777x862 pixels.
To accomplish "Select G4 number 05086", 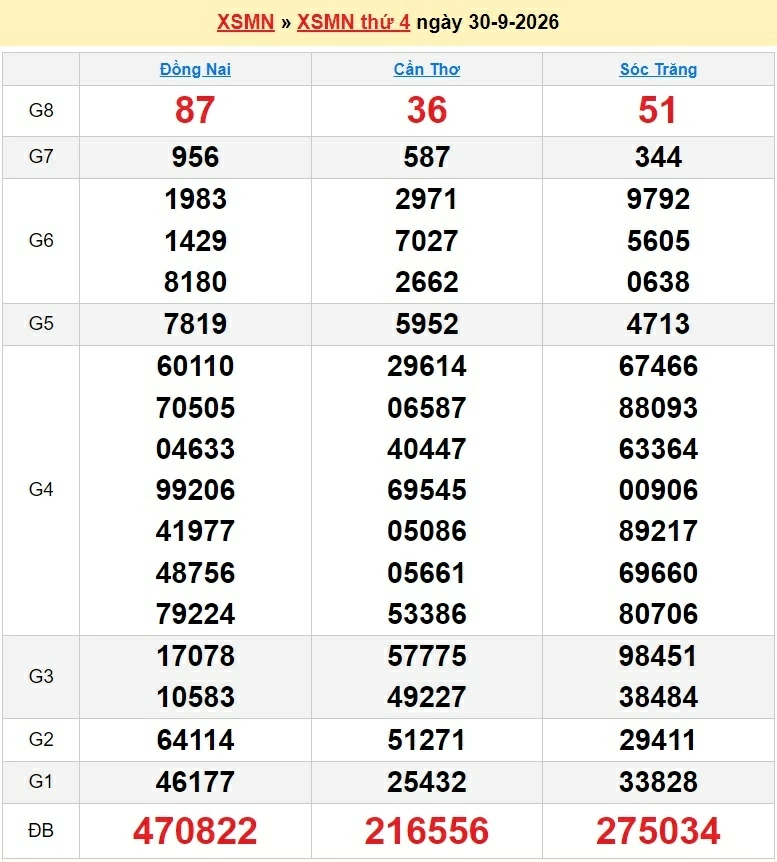I will 427,531.
